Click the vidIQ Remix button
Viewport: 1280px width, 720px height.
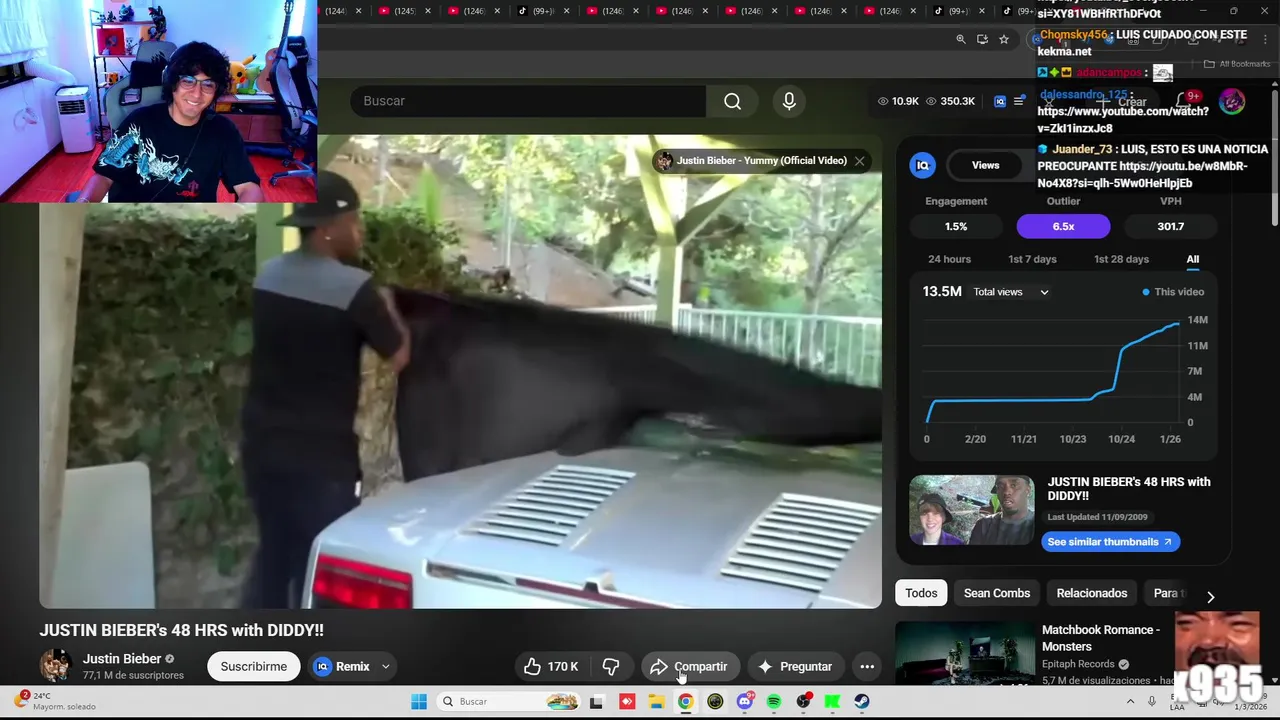342,667
